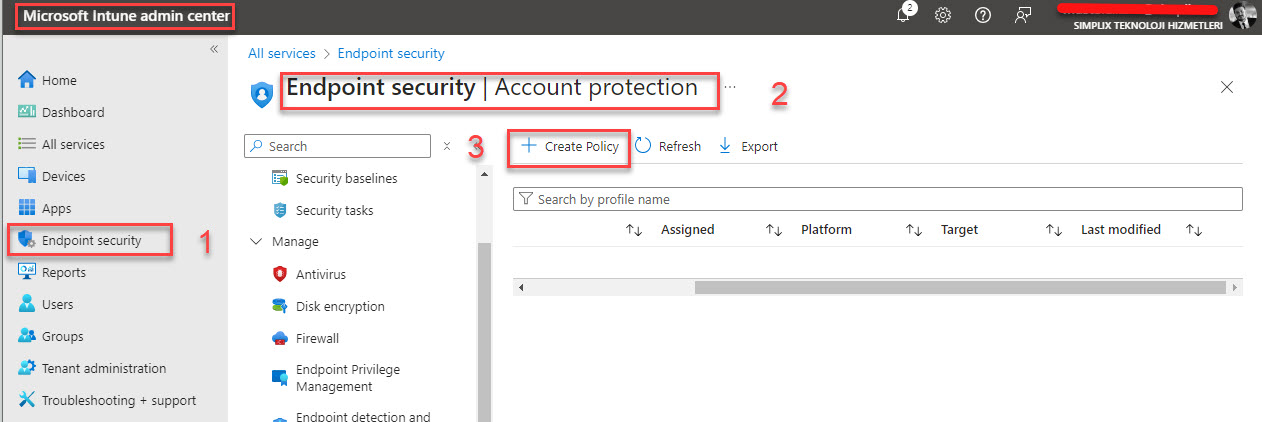Clear the menu search with X

447,146
